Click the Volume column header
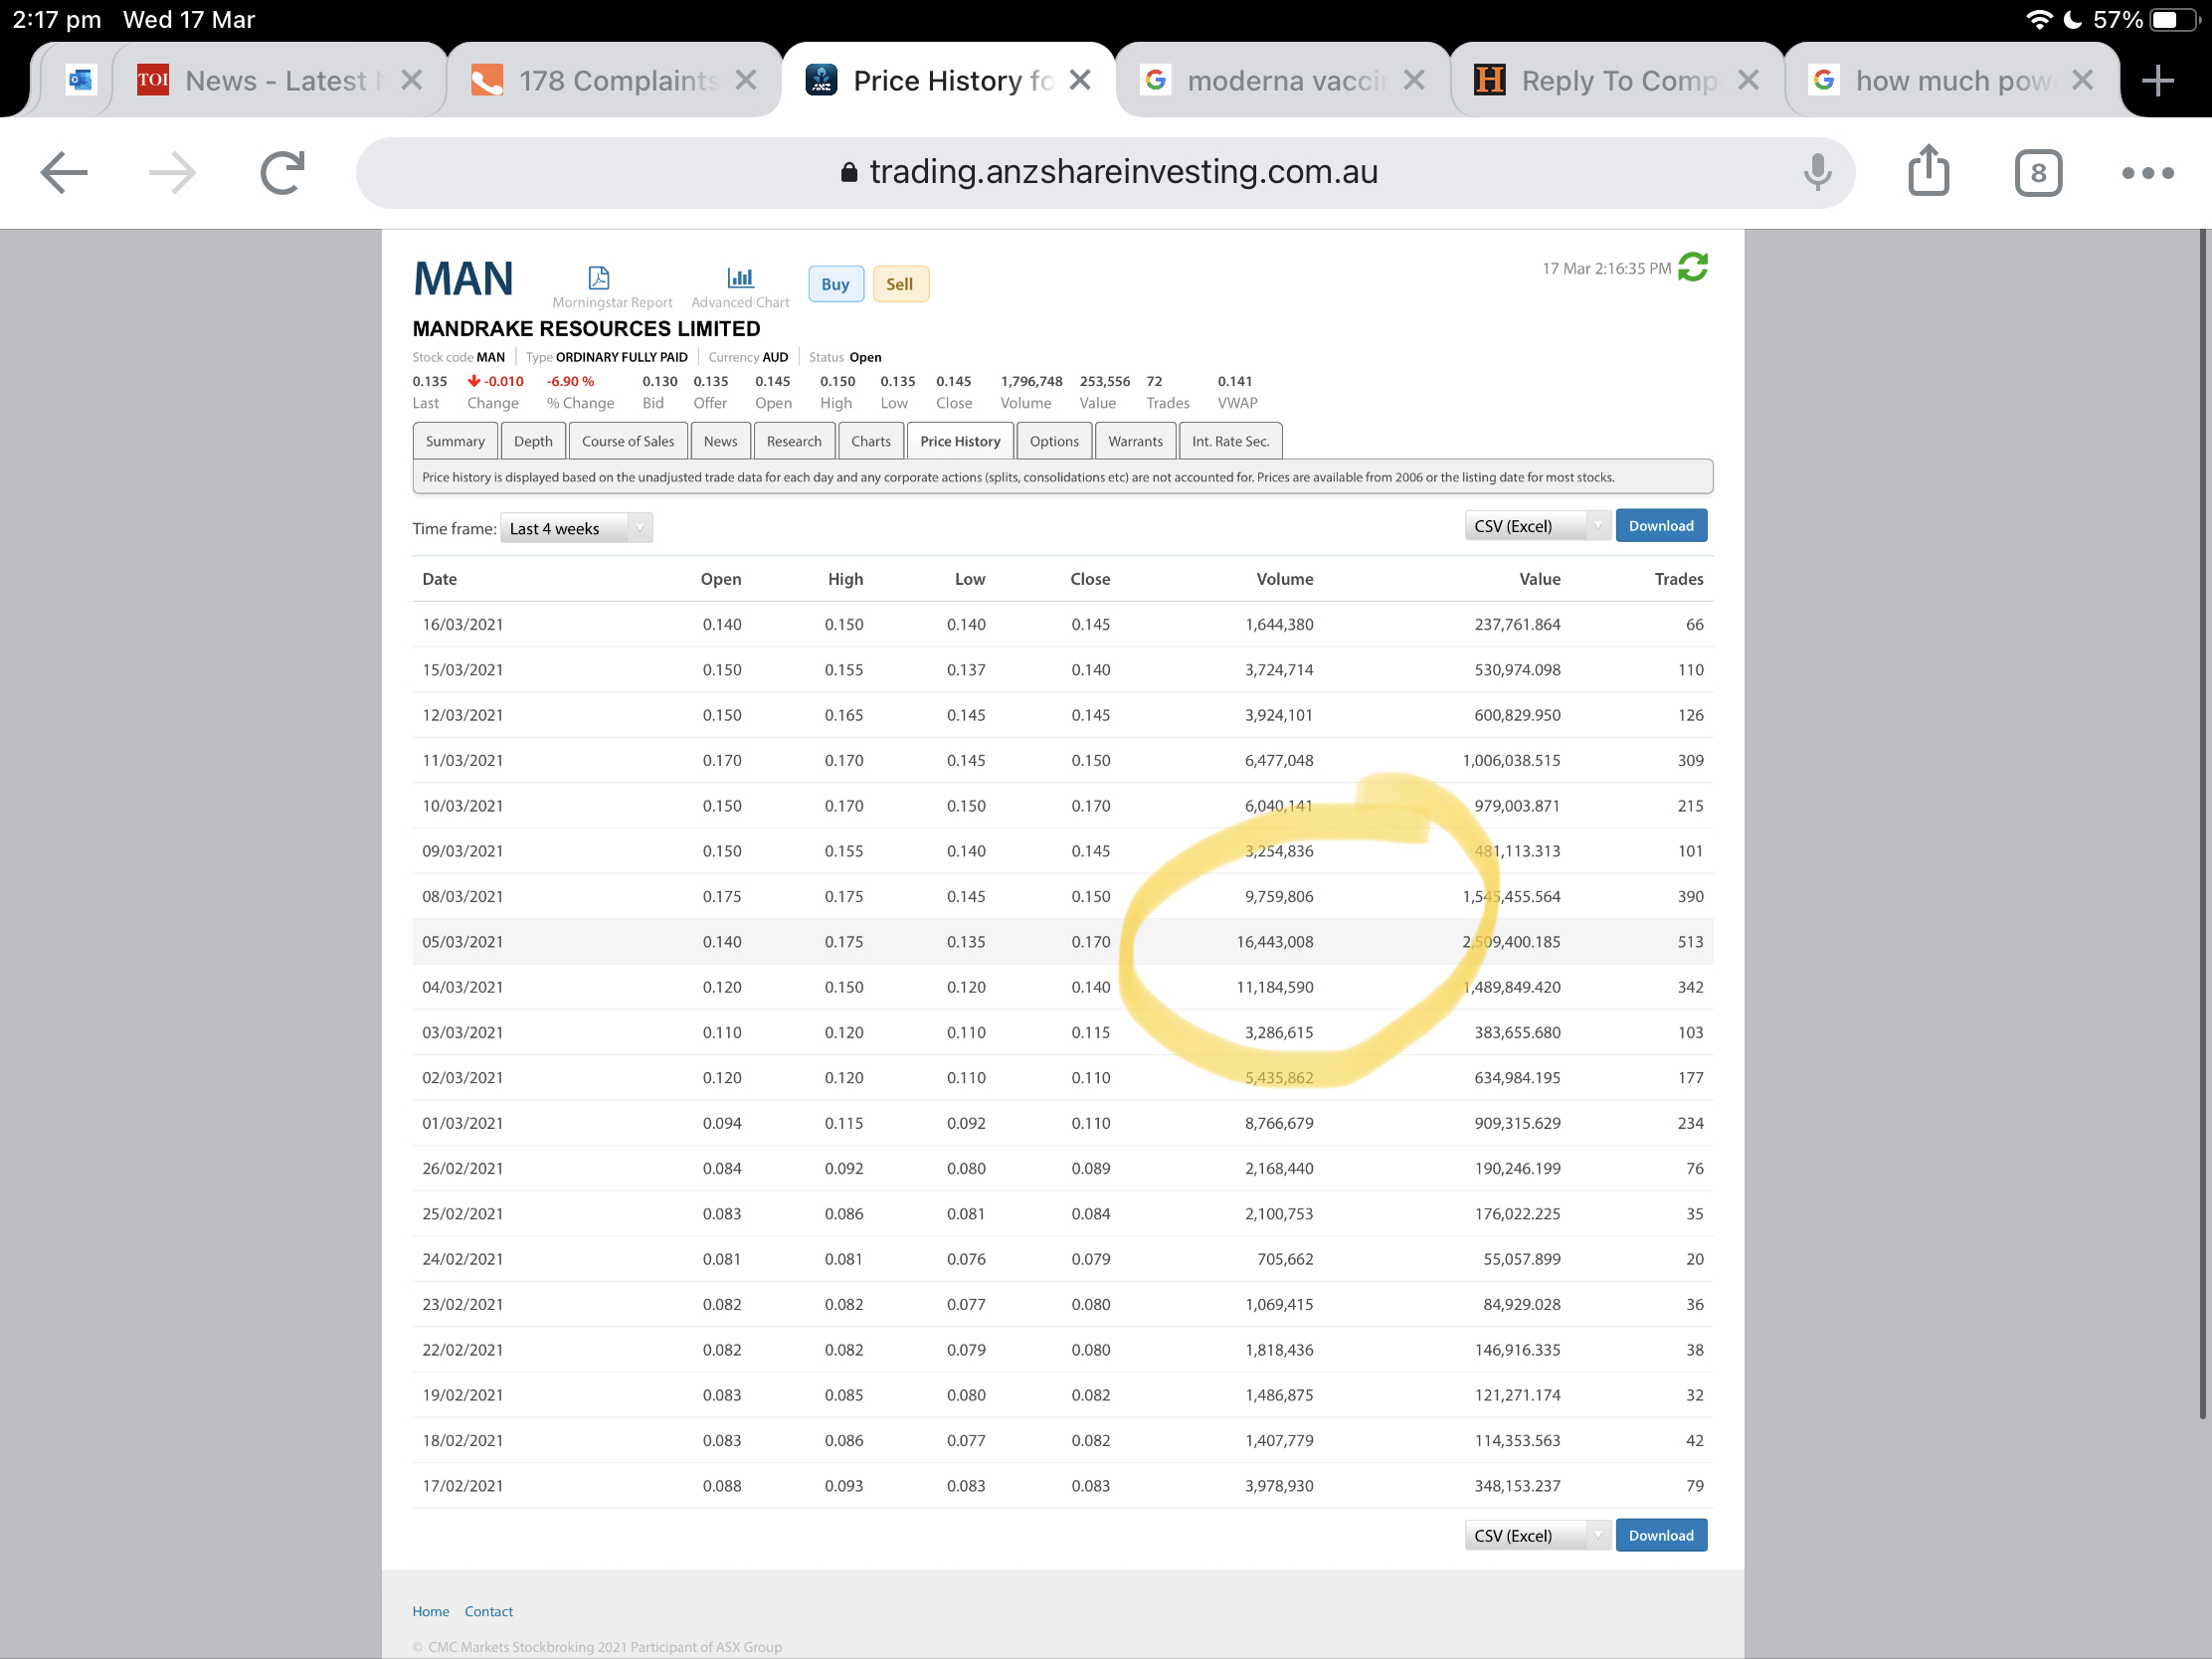The height and width of the screenshot is (1659, 2212). [x=1284, y=579]
